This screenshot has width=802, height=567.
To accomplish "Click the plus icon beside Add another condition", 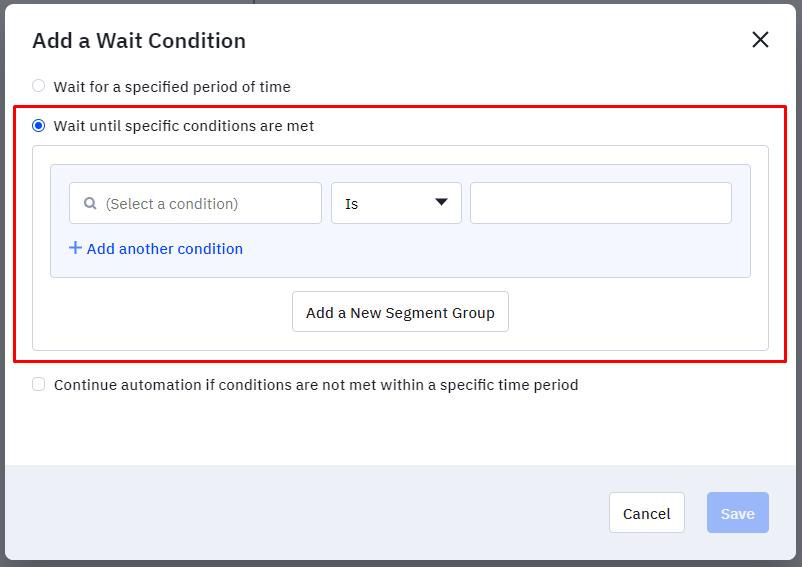I will click(x=75, y=248).
